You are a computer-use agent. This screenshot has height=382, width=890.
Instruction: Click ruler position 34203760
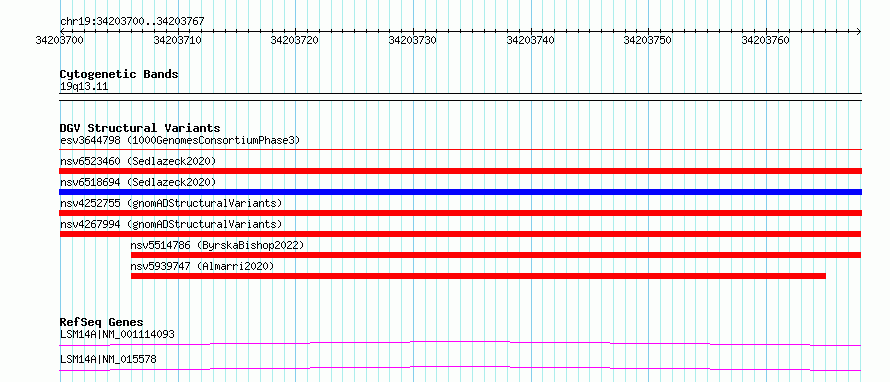click(x=766, y=41)
